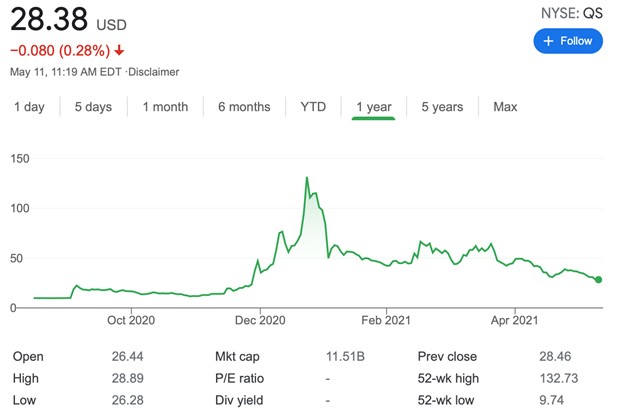
Task: Click the Follow button
Action: pyautogui.click(x=568, y=41)
